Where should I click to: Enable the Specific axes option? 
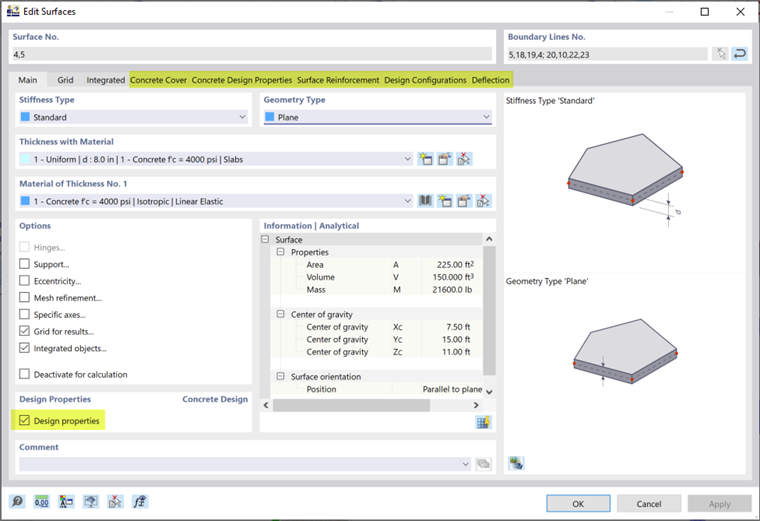point(24,315)
